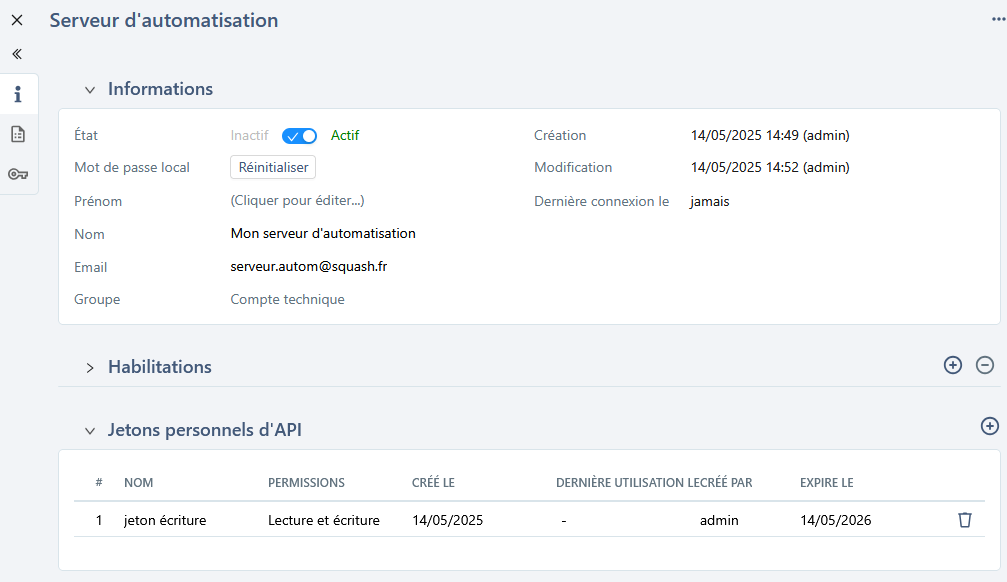This screenshot has width=1007, height=582.
Task: Add a new habilitation with the plus icon
Action: (x=953, y=365)
